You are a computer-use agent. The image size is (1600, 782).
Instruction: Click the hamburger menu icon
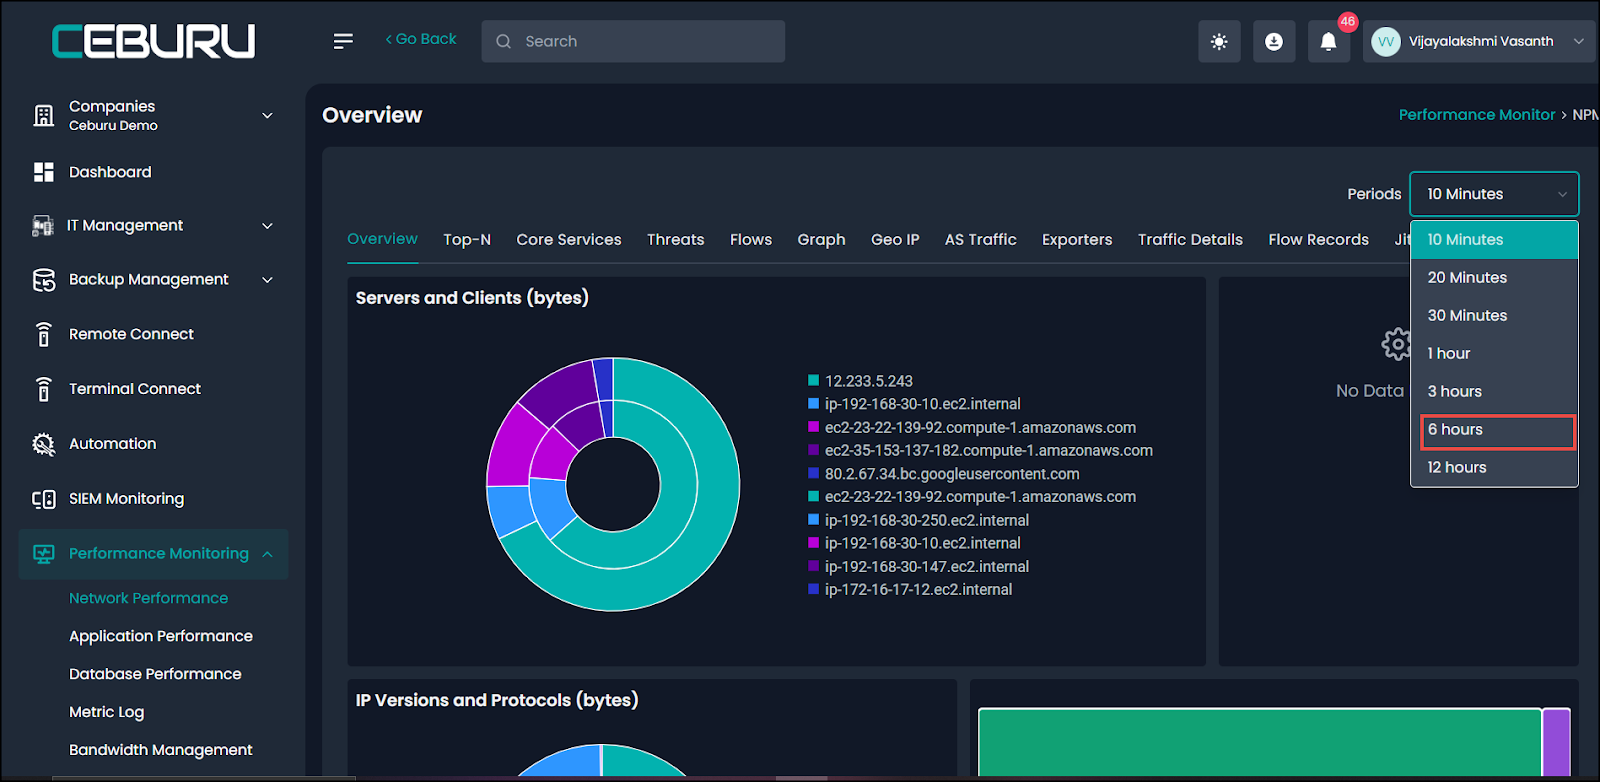coord(343,41)
